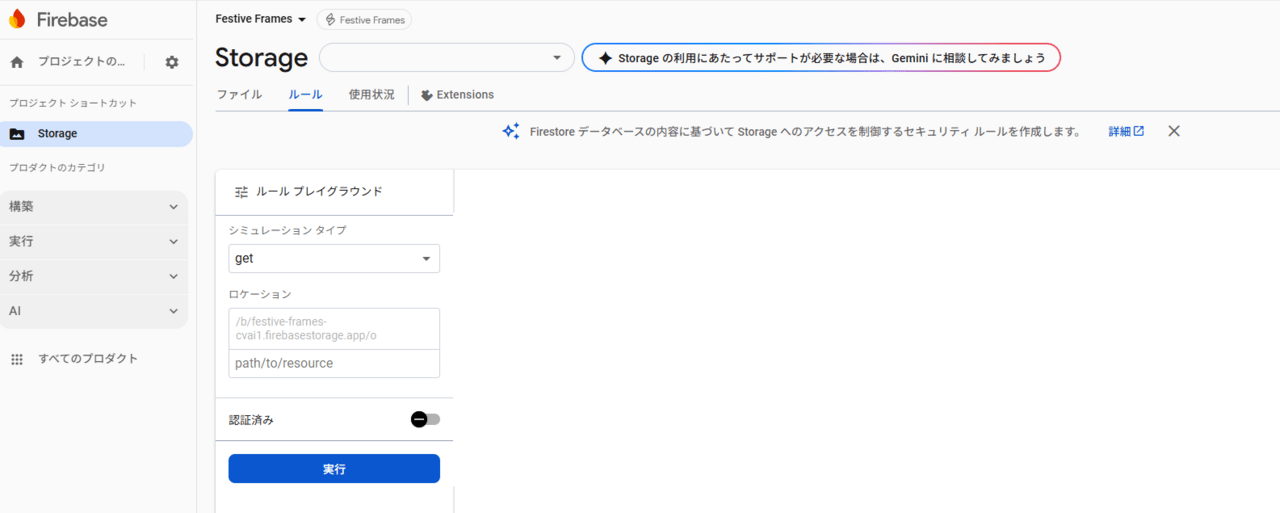The image size is (1280, 513).
Task: Click the Firebase flame logo
Action: (x=17, y=19)
